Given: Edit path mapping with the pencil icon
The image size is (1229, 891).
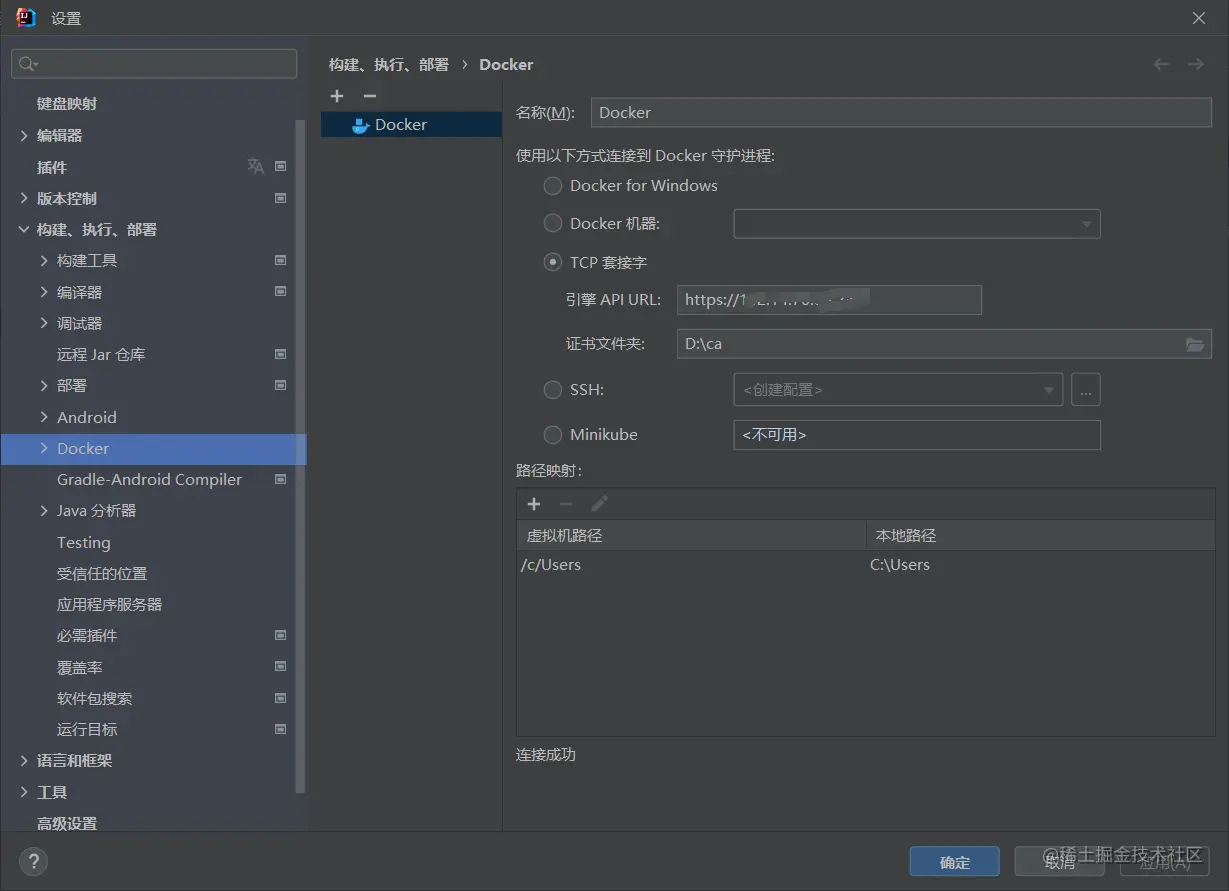Looking at the screenshot, I should (599, 504).
